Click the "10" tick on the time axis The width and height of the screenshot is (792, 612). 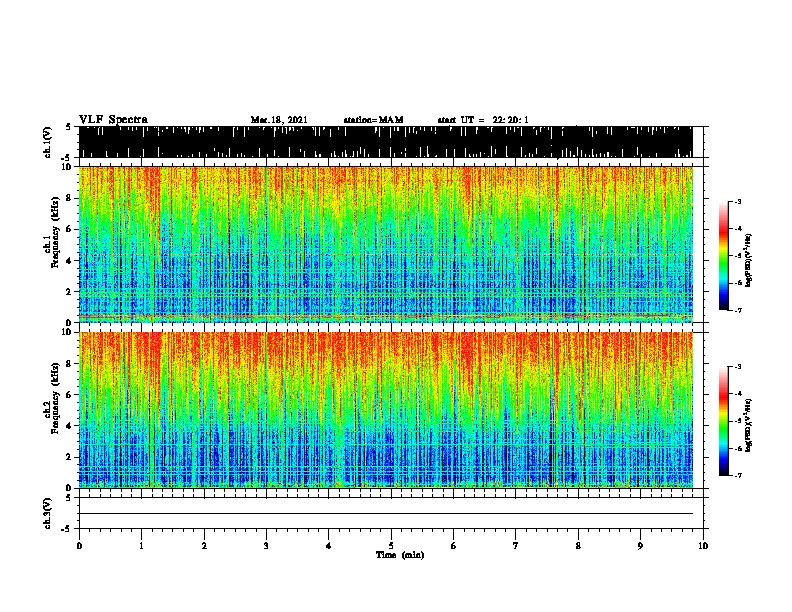(703, 546)
